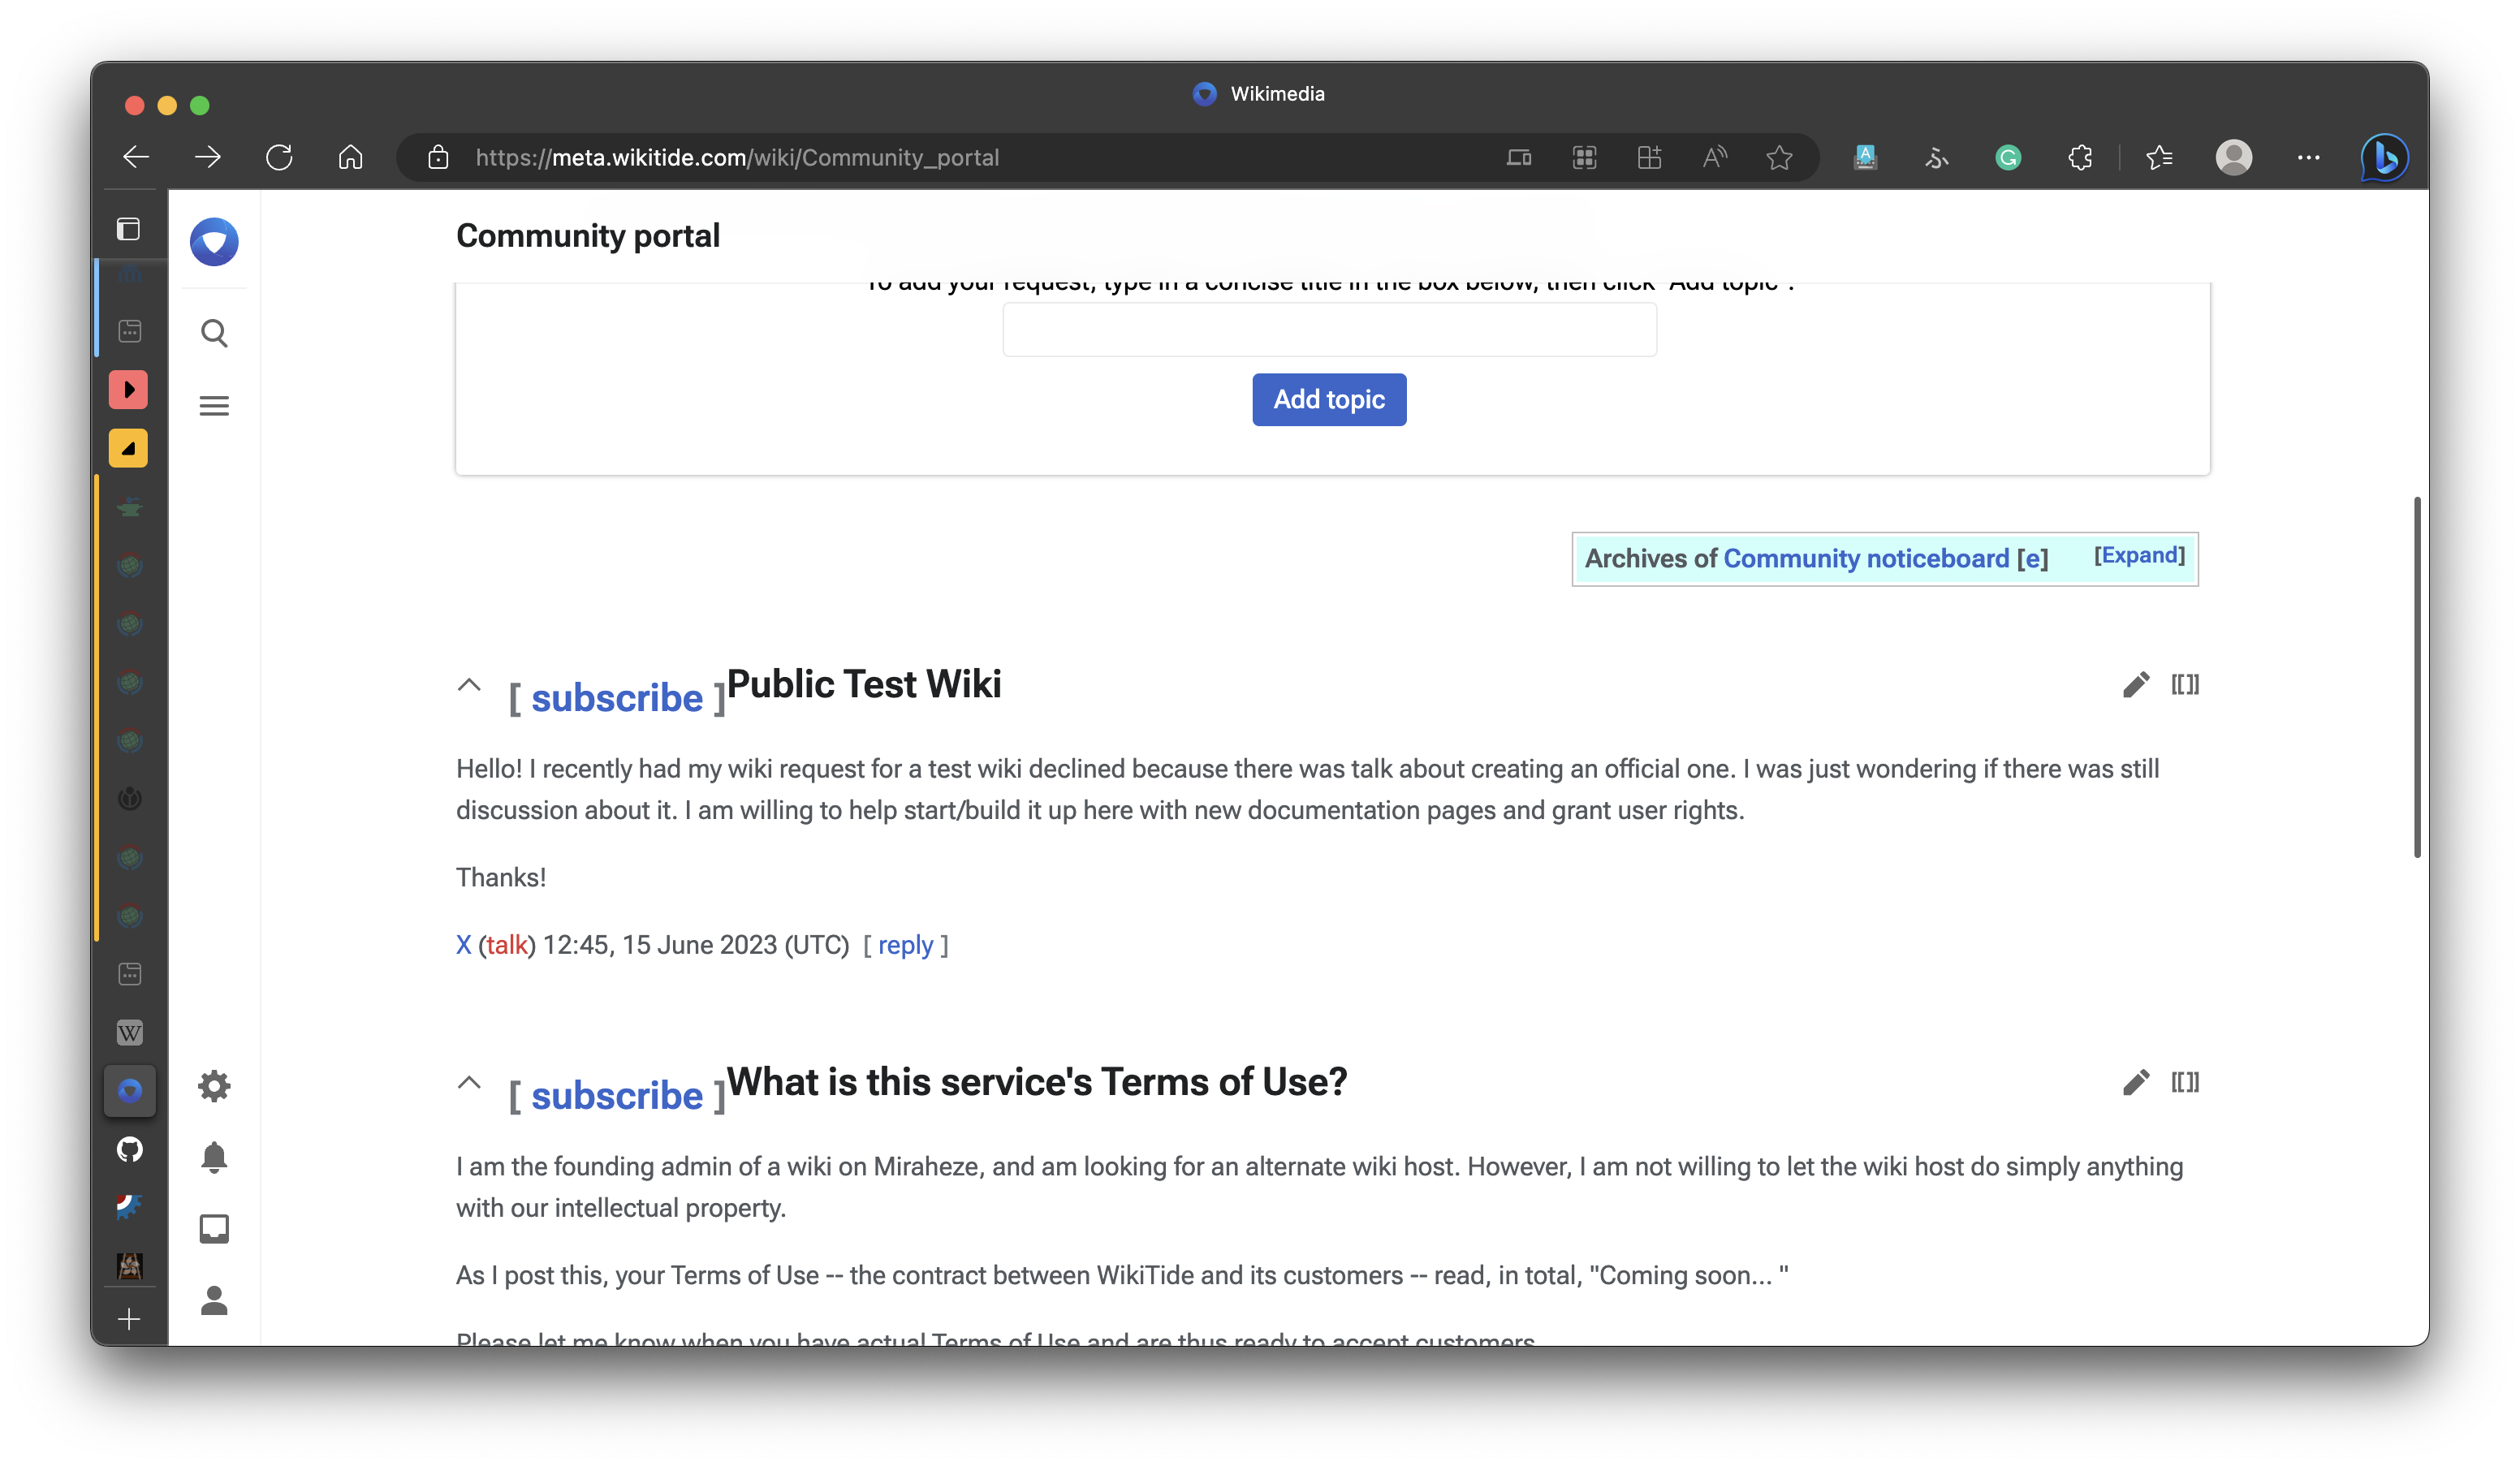Bookmark this page with the star
The image size is (2520, 1466).
pos(1779,157)
